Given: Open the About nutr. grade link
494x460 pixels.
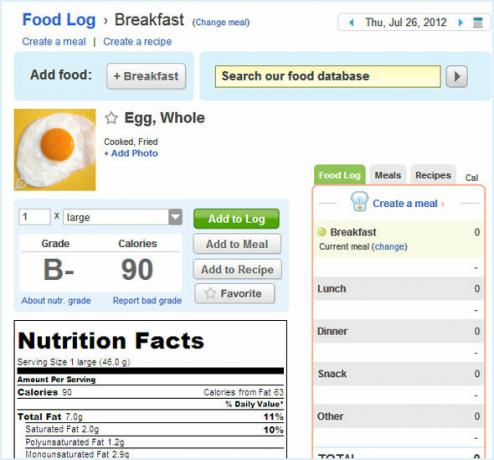Looking at the screenshot, I should (56, 301).
